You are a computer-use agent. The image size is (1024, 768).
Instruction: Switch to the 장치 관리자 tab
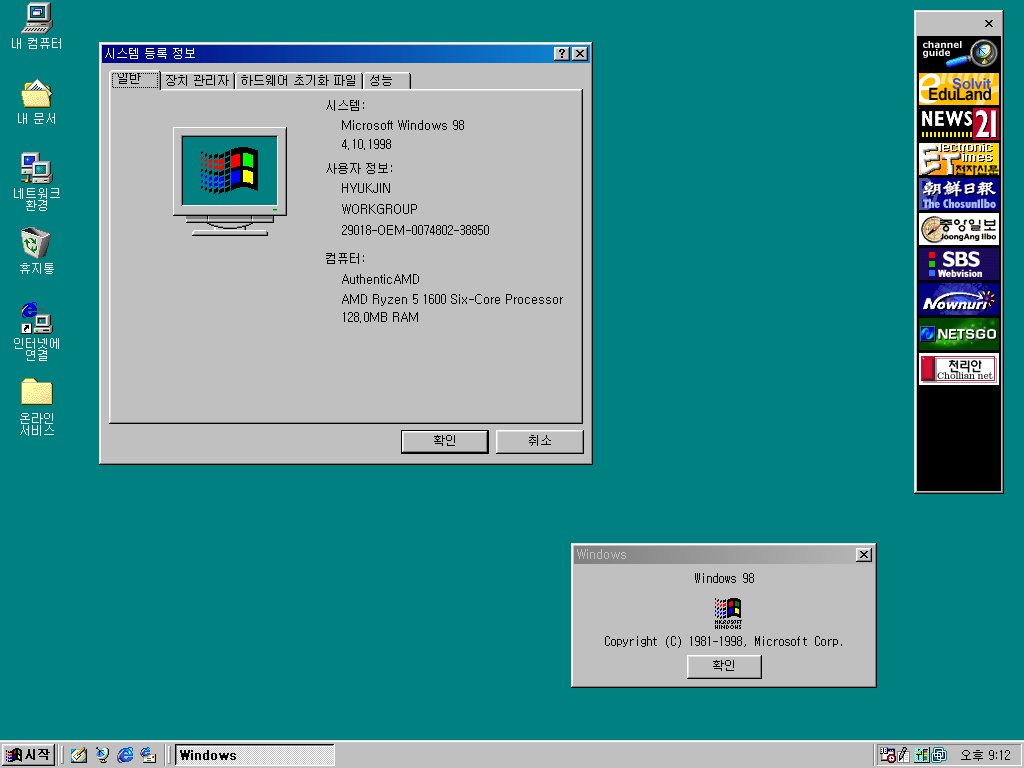coord(197,80)
